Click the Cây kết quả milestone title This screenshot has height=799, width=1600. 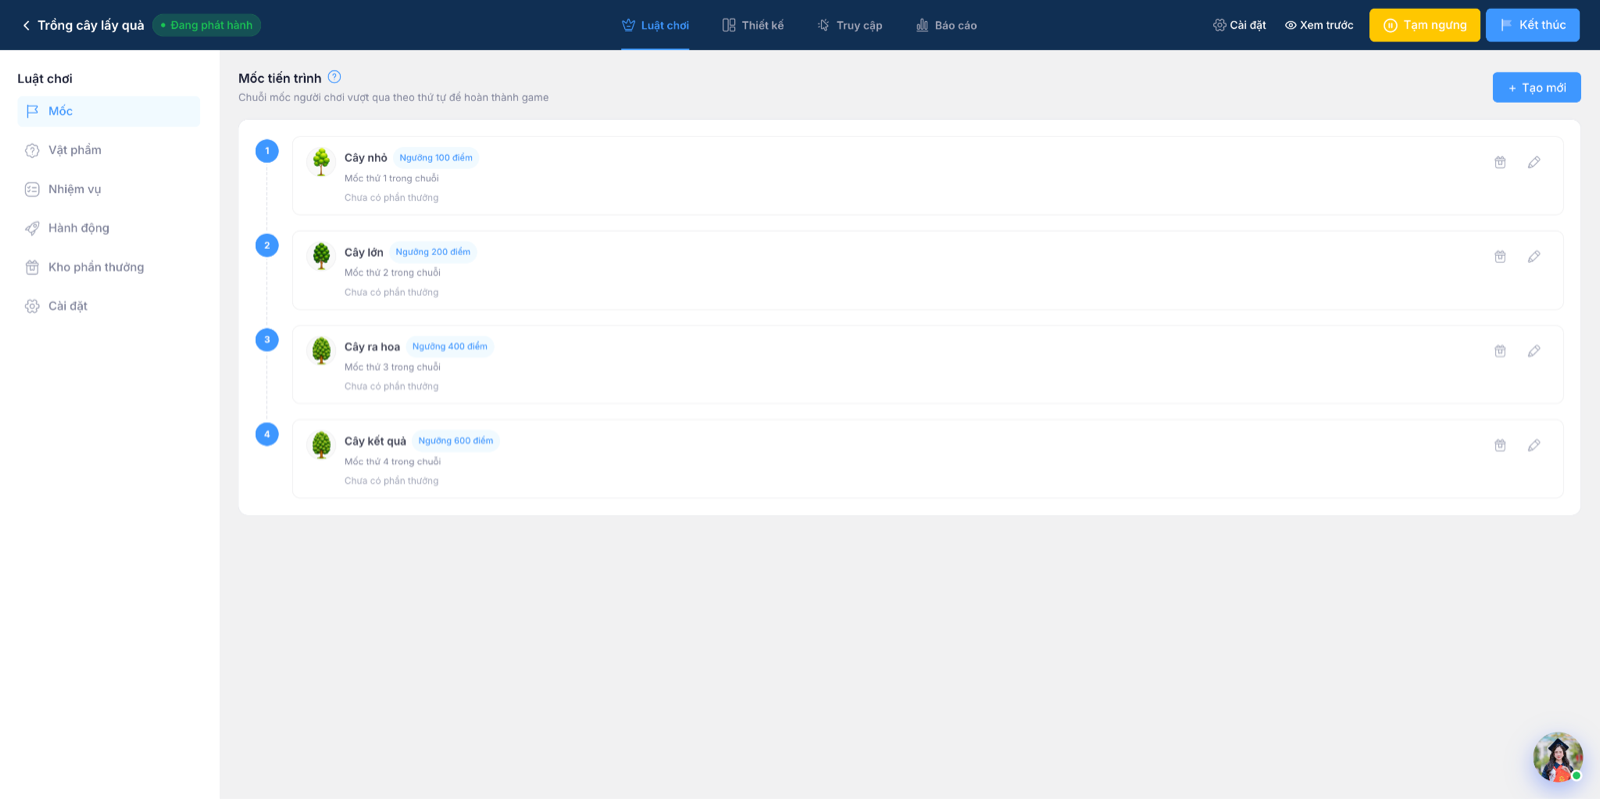[x=375, y=441]
